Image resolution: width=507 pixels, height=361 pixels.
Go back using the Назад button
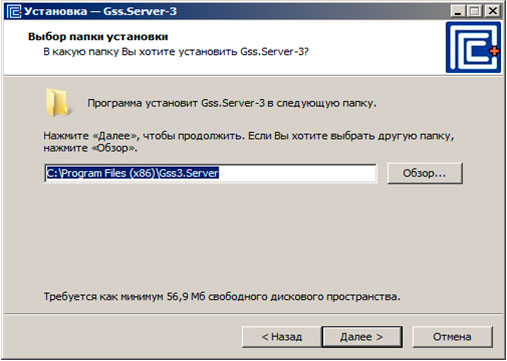282,337
